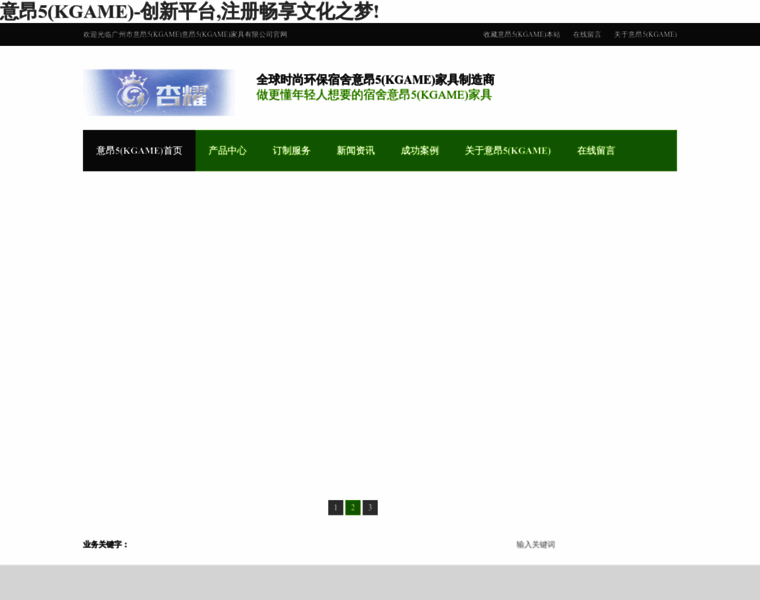The image size is (760, 600).
Task: Click the 收藏意昂5(KGAME)本站 link in top bar
Action: click(521, 34)
